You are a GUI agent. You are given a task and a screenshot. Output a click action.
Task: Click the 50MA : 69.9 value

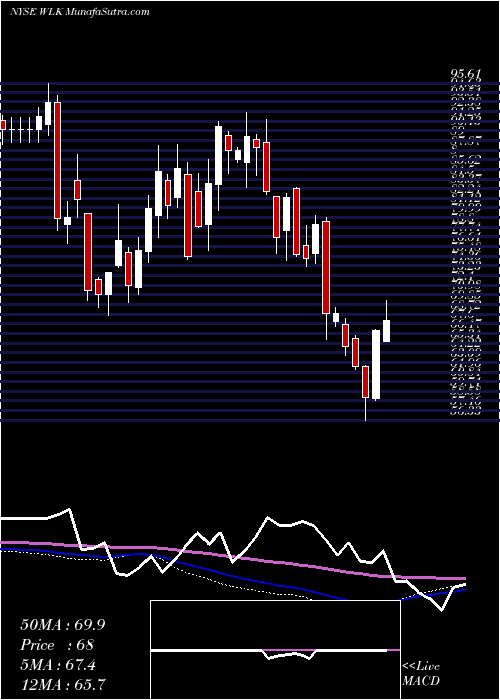tap(63, 625)
